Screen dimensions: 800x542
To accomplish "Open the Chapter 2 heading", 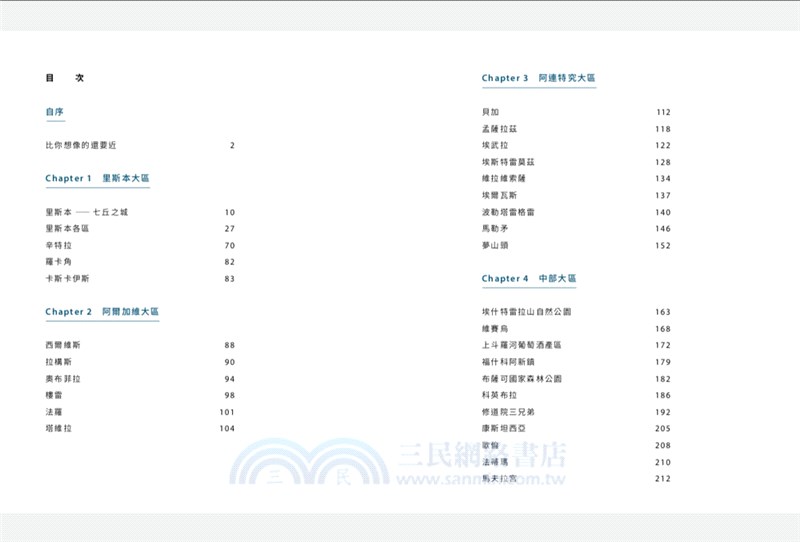I will coord(102,312).
